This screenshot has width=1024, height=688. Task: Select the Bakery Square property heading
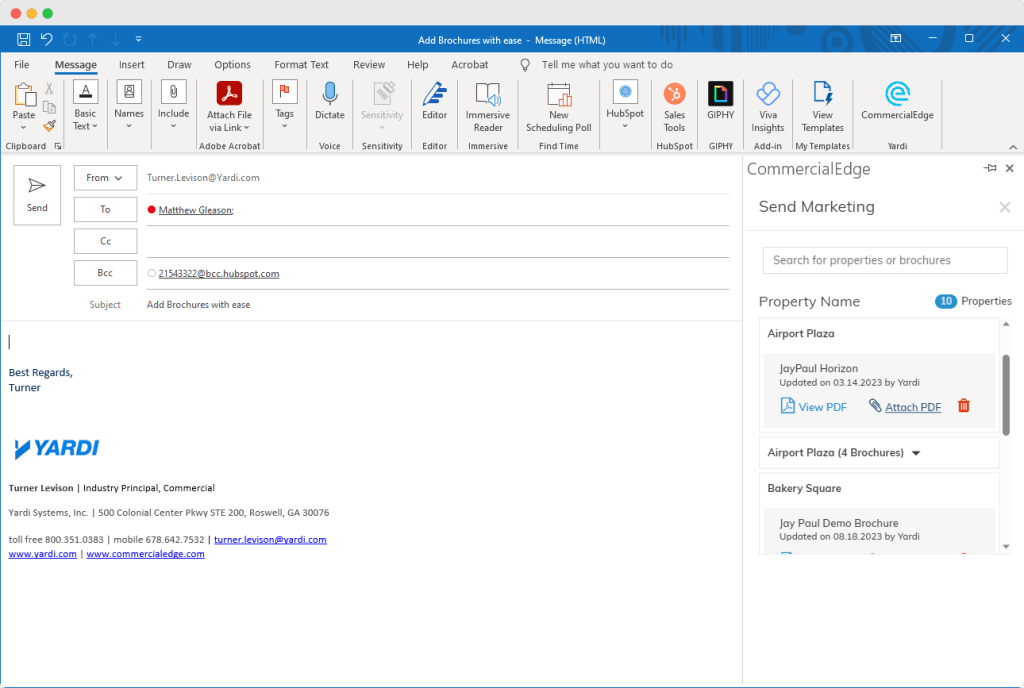click(x=804, y=488)
